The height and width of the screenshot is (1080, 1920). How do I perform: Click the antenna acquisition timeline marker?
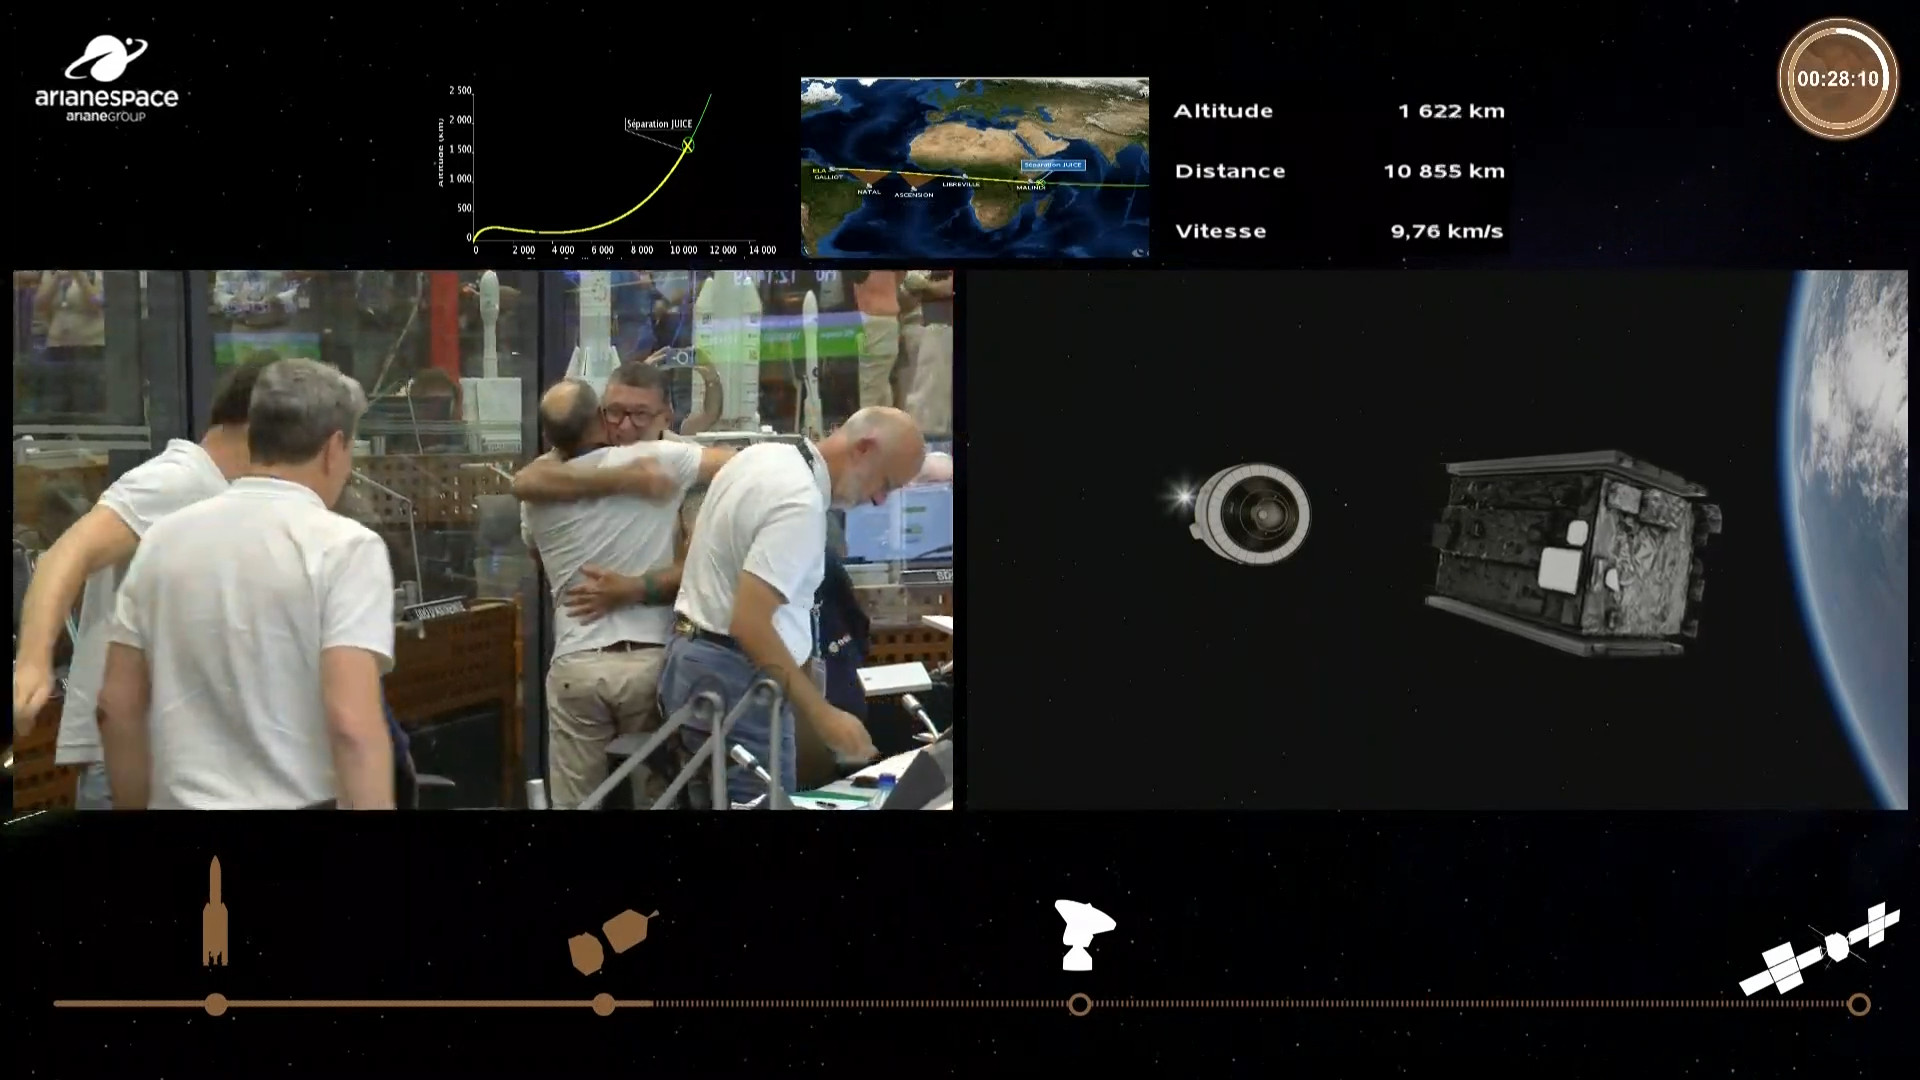click(1080, 1005)
